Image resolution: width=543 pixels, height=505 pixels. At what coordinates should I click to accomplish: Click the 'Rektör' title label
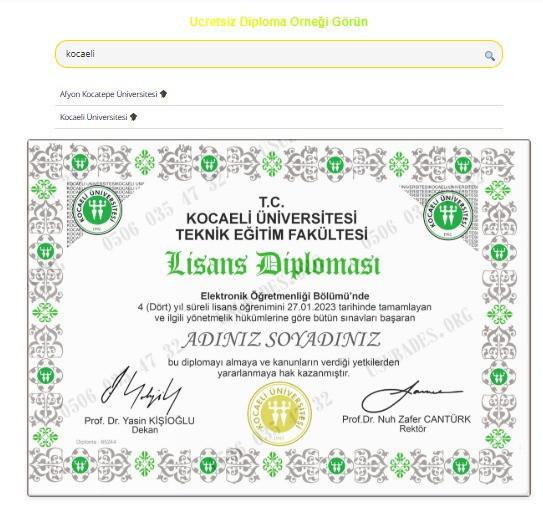point(412,429)
